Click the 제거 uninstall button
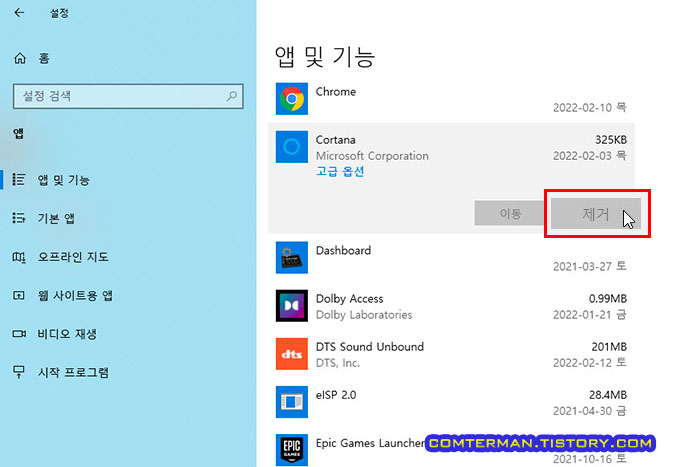This screenshot has width=700, height=467. click(596, 214)
